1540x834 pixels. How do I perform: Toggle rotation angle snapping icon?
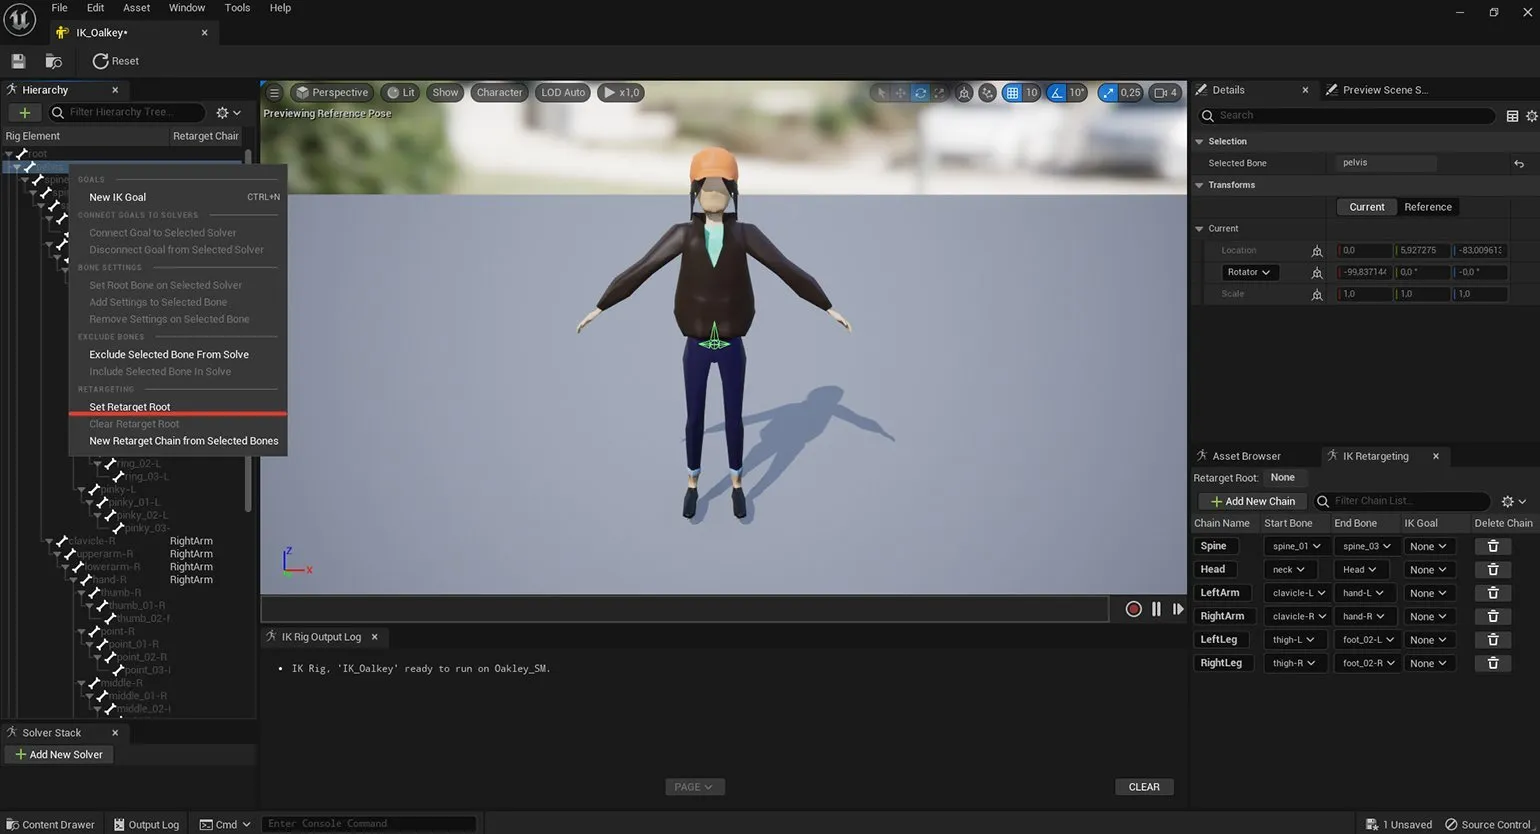(1058, 93)
